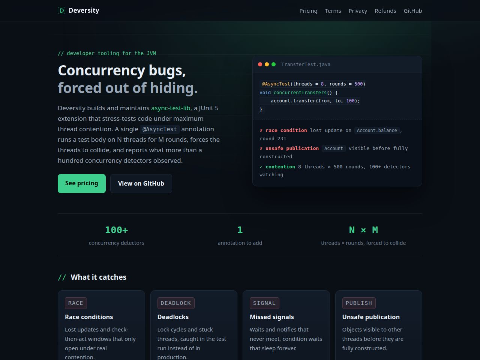Open the Refunds nav link
480x360 pixels.
[385, 11]
